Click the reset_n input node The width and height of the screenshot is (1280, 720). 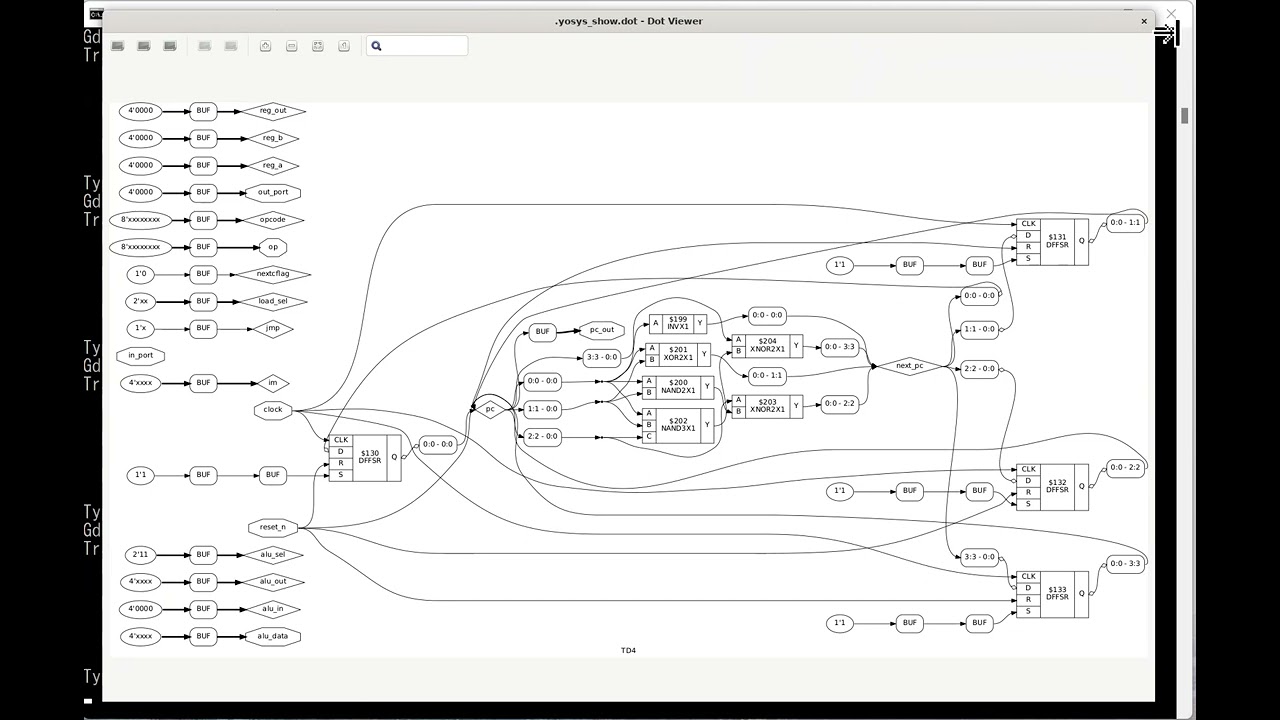click(x=273, y=527)
